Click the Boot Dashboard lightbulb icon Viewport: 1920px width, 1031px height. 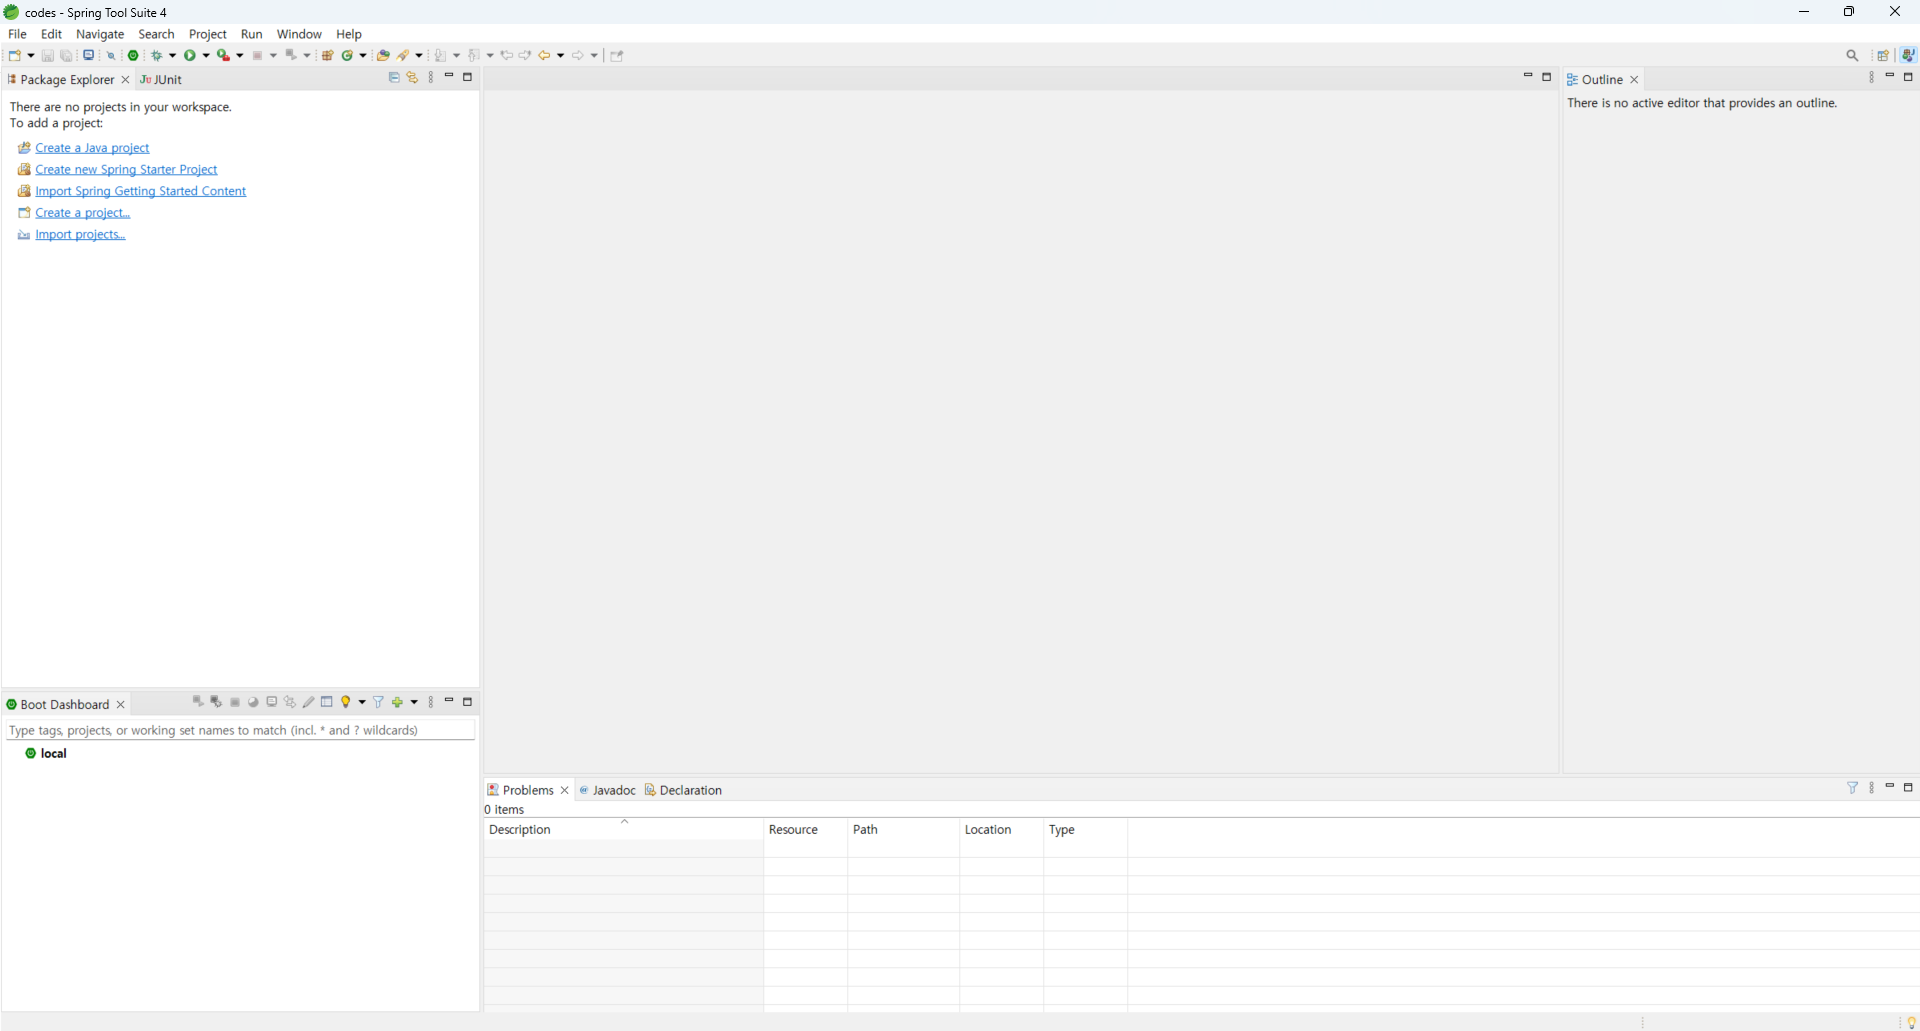346,702
